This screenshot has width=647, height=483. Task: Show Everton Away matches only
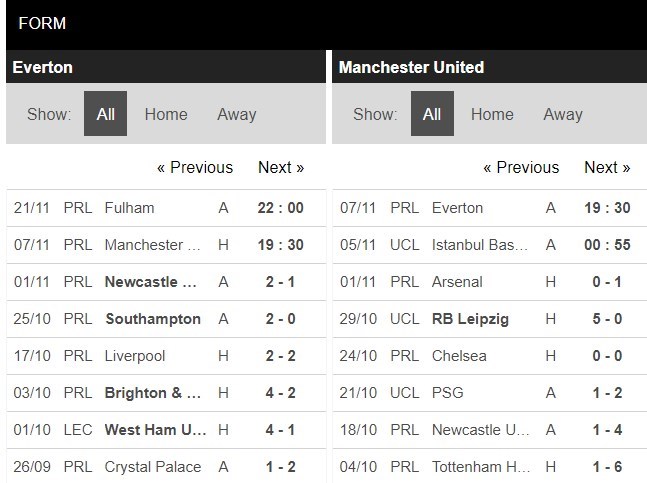[236, 114]
